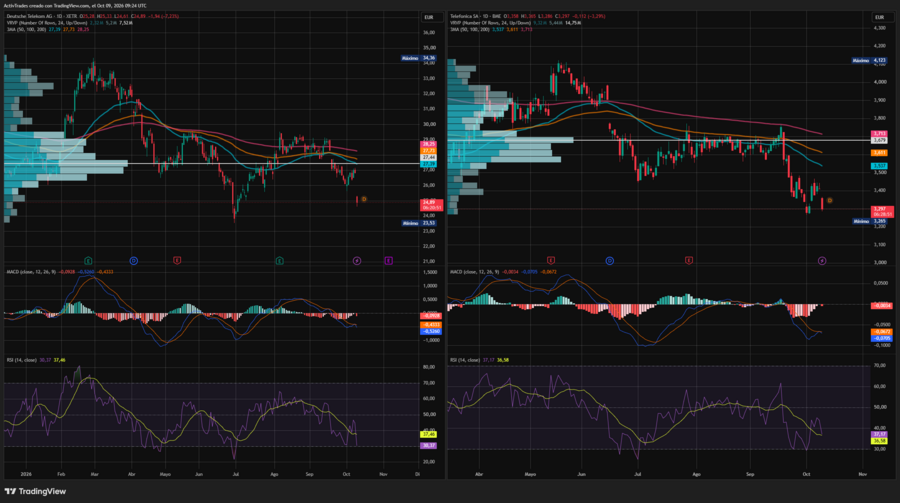Click the blue dividend marker on Deutsche Telekom chart
Image resolution: width=900 pixels, height=503 pixels.
tap(134, 261)
